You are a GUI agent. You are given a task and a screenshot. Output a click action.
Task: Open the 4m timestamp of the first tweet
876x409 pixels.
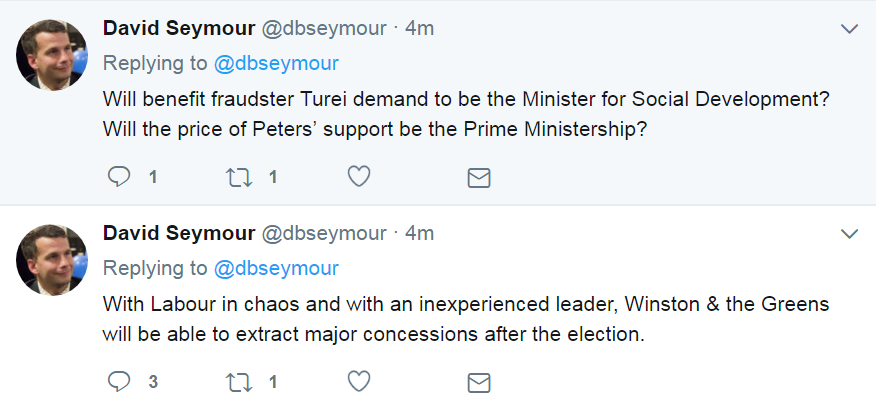(x=419, y=28)
